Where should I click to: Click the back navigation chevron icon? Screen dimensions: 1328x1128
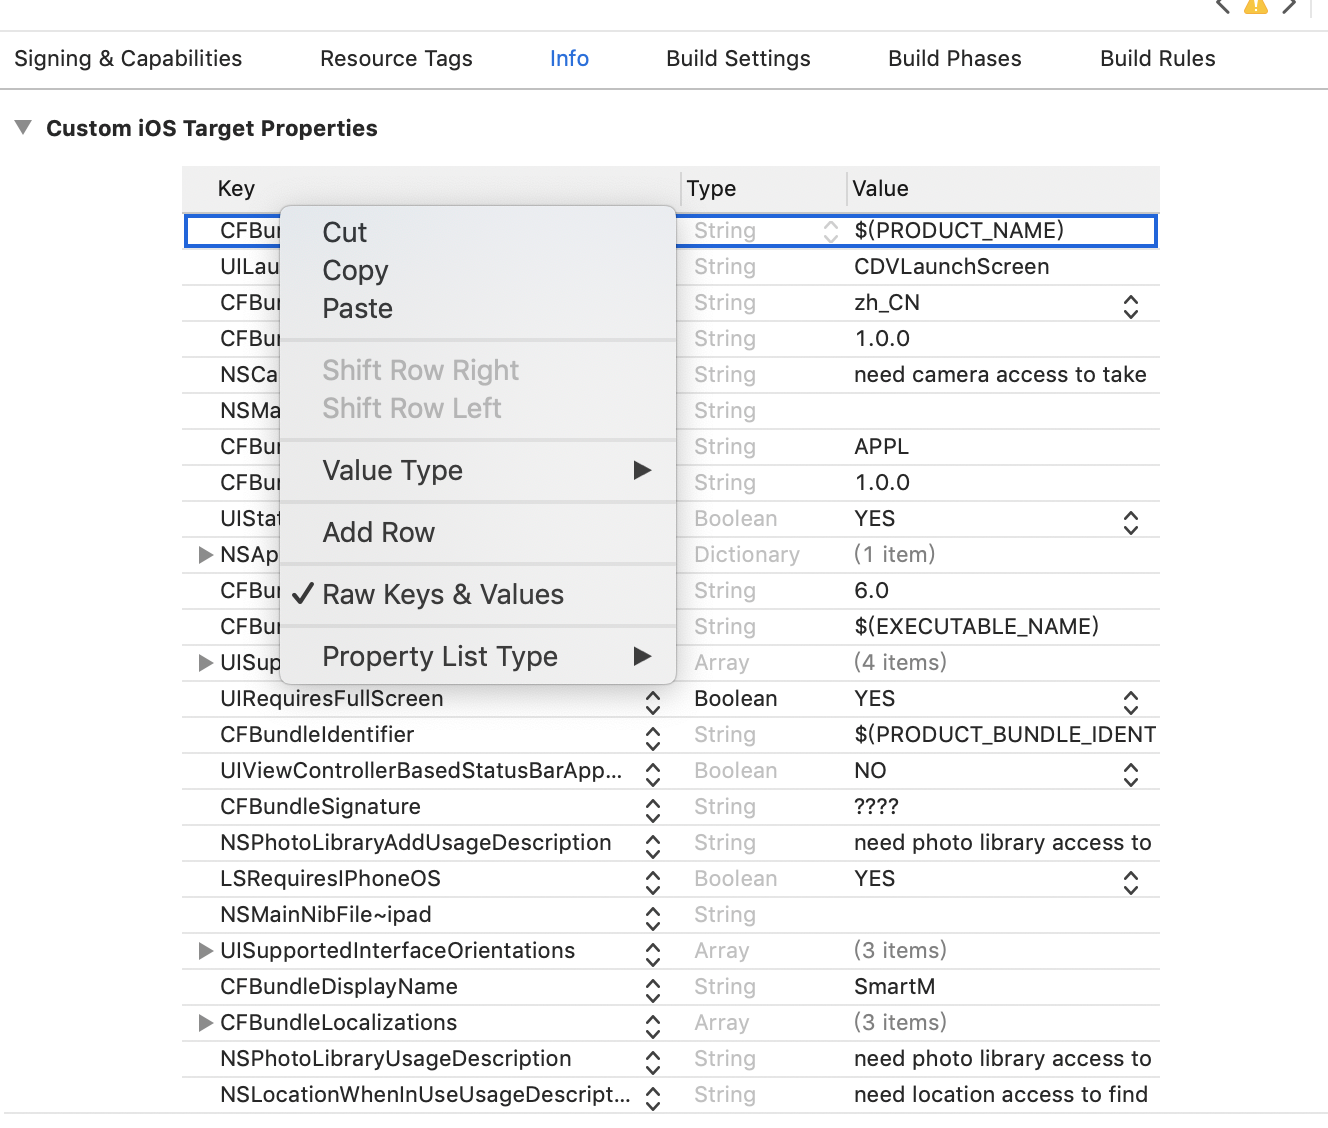1222,6
